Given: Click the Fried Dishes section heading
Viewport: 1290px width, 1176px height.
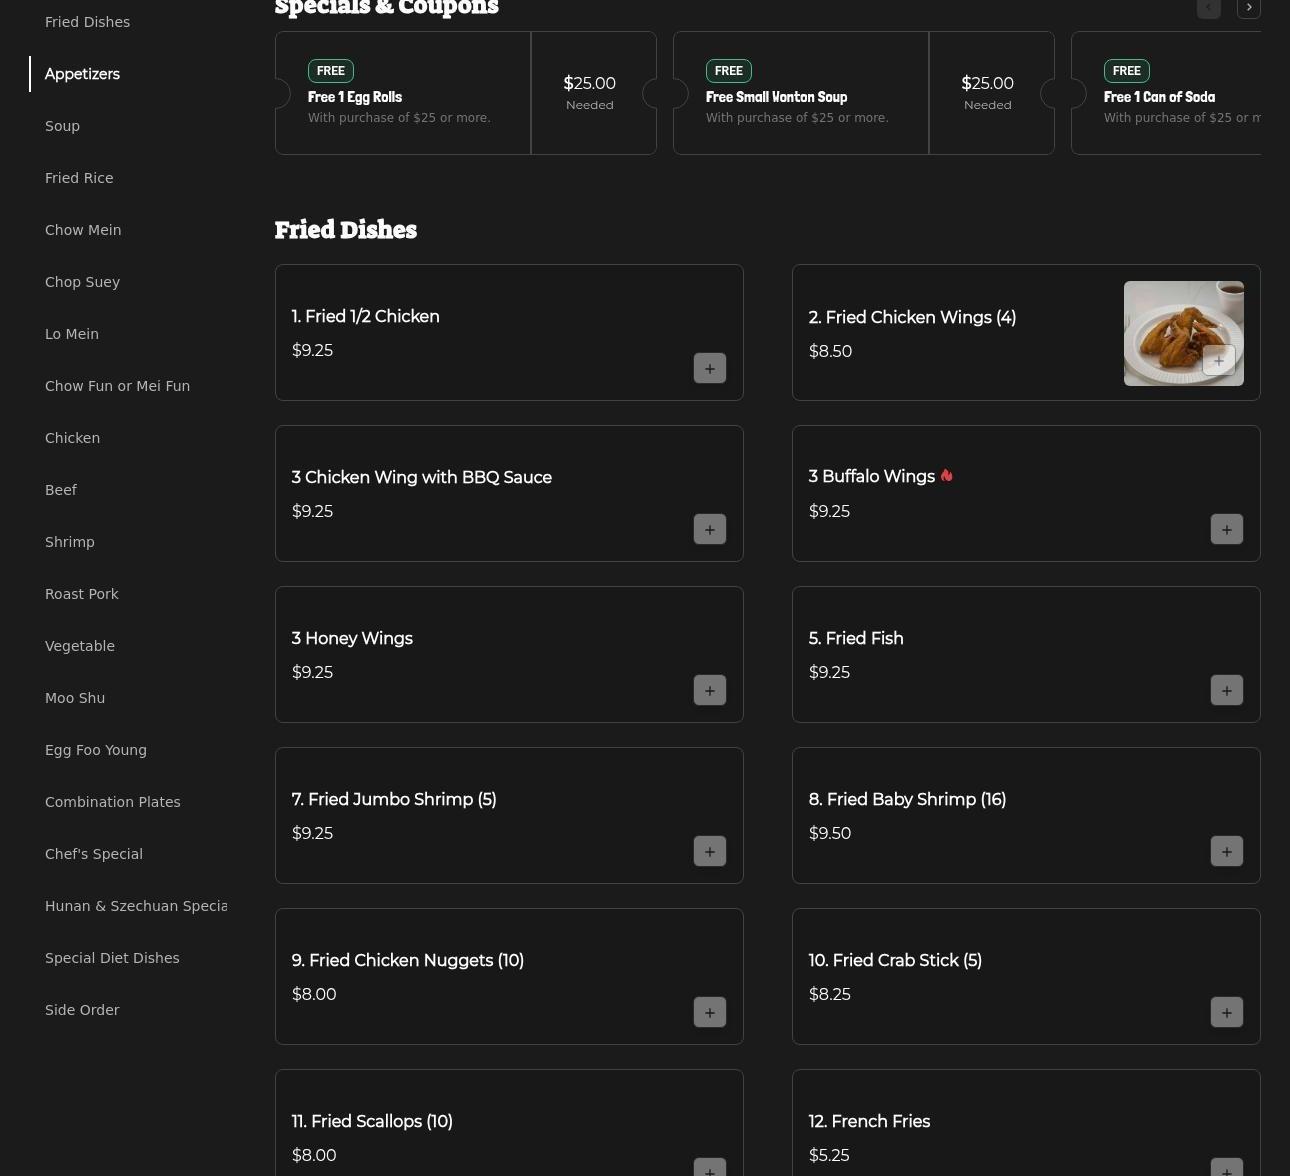Looking at the screenshot, I should (346, 229).
